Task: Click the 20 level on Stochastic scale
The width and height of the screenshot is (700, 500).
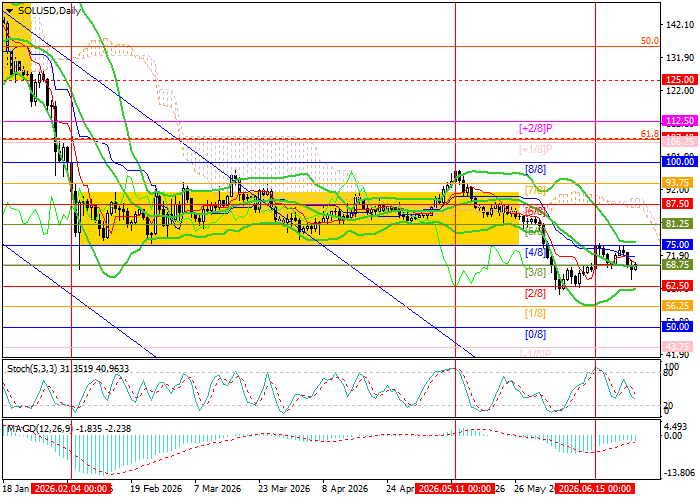Action: pyautogui.click(x=668, y=406)
